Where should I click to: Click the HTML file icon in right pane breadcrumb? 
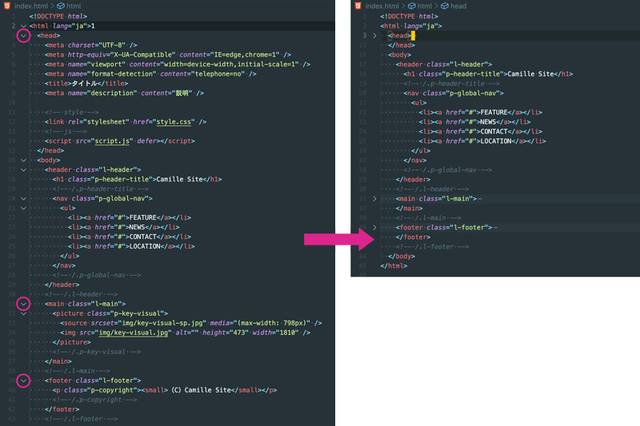click(x=358, y=5)
